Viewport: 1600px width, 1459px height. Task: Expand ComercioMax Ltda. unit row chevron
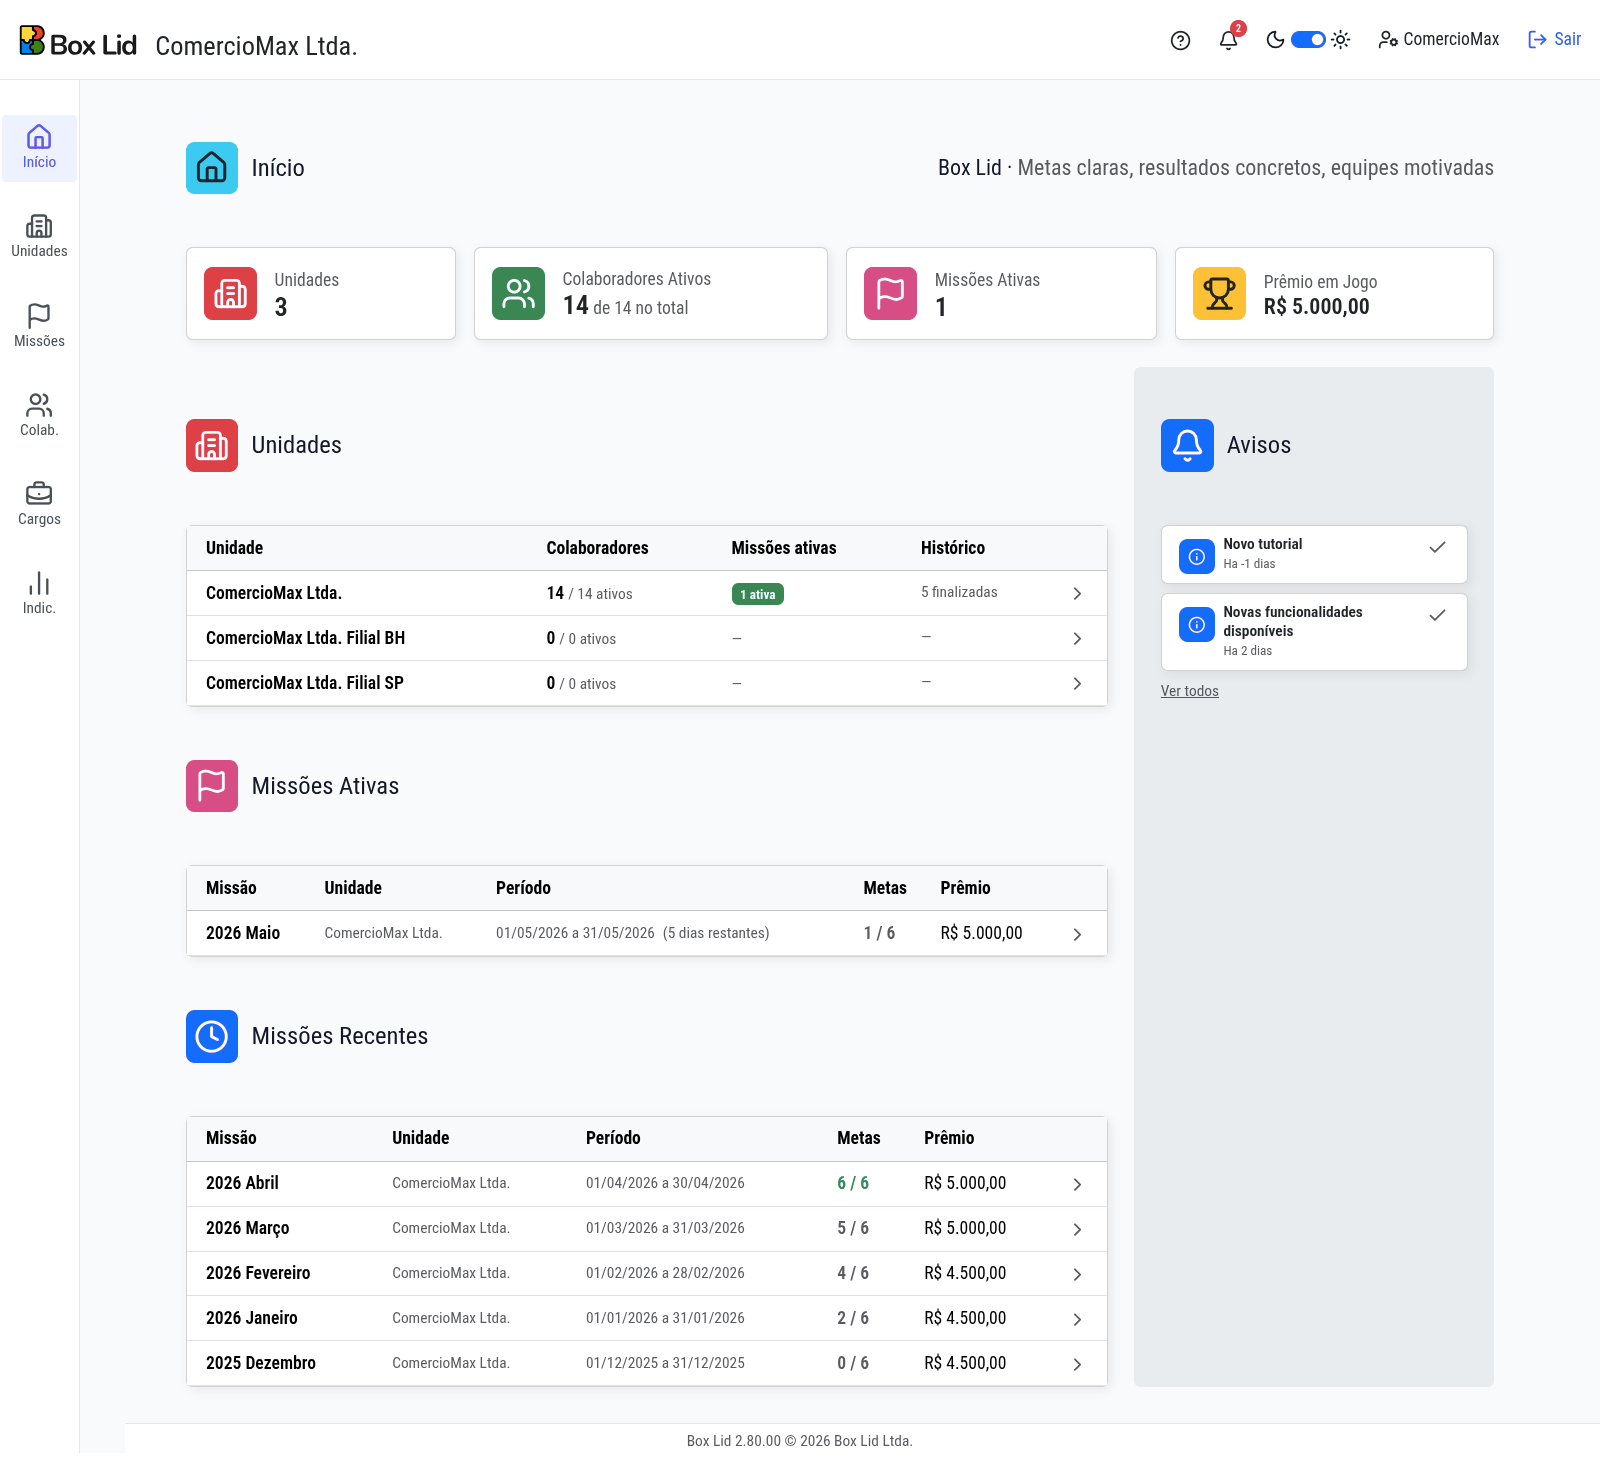(x=1077, y=593)
